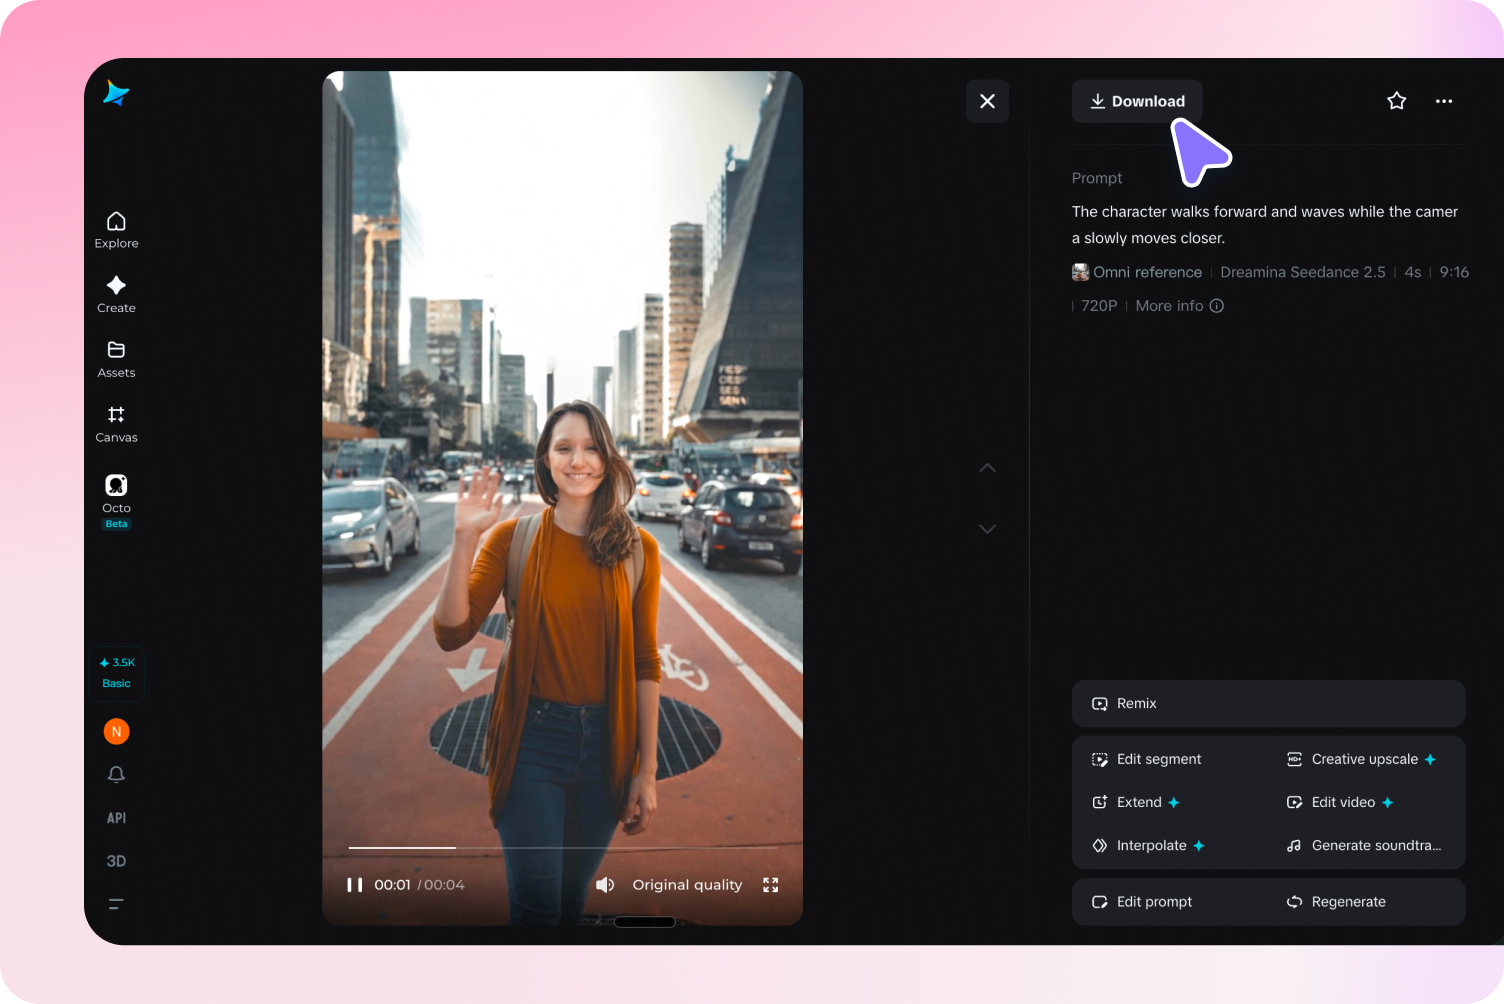Choose Edit segment
Image resolution: width=1504 pixels, height=1004 pixels.
pyautogui.click(x=1147, y=759)
